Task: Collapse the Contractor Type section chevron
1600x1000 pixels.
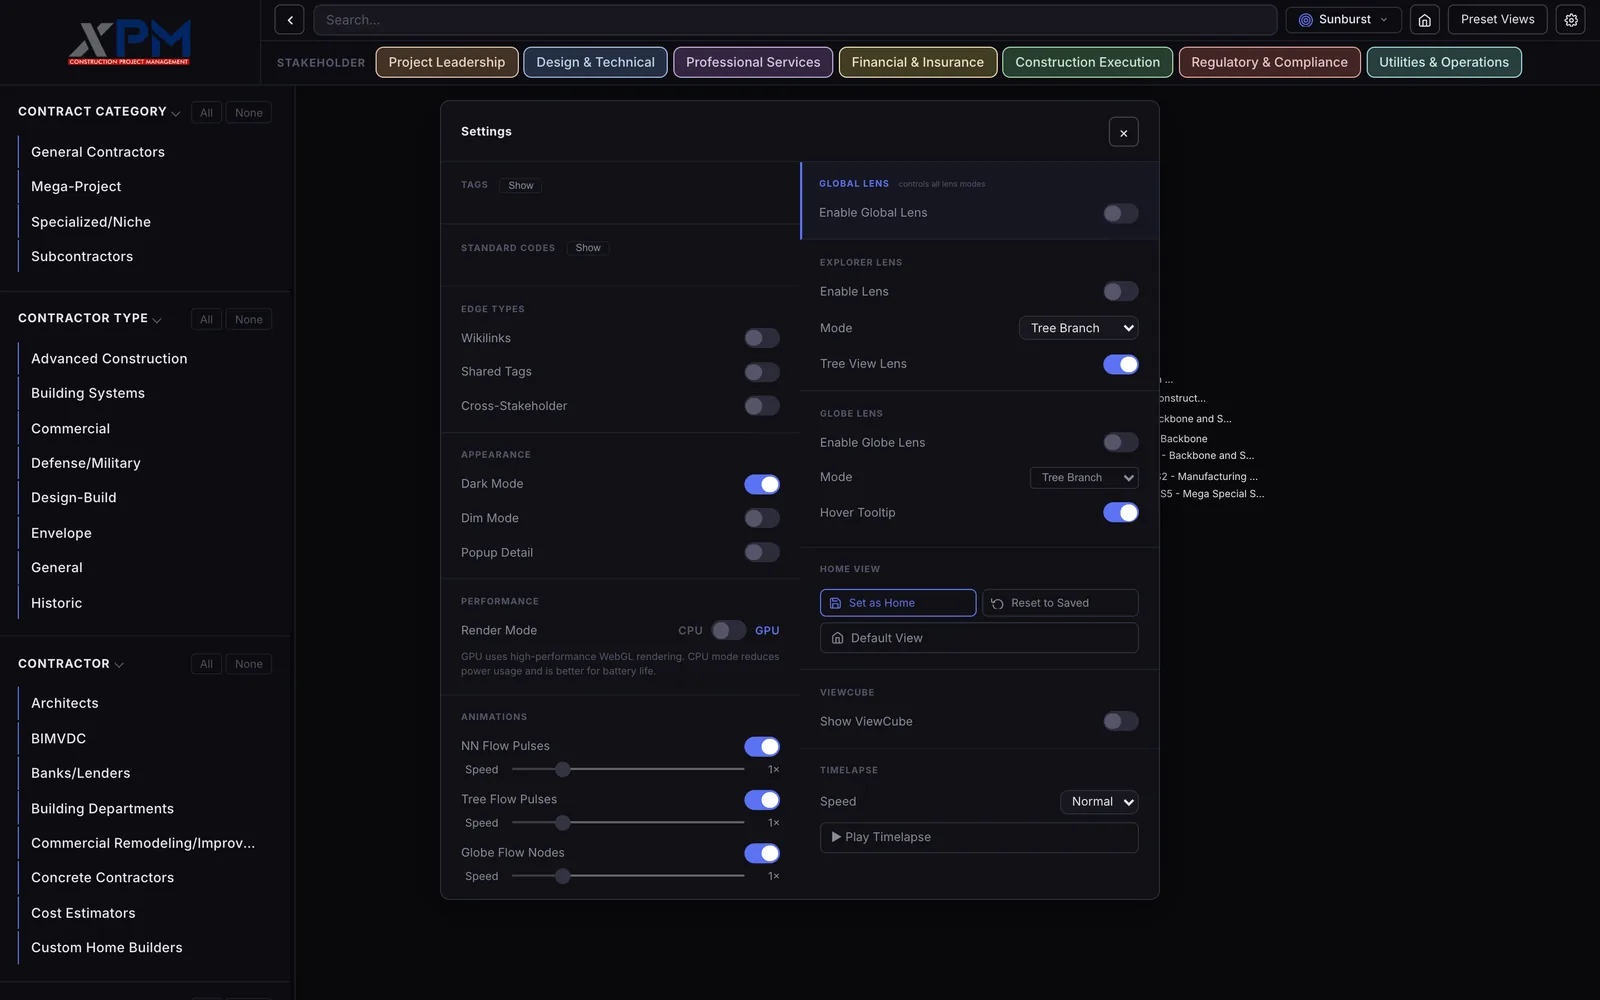Action: point(157,320)
